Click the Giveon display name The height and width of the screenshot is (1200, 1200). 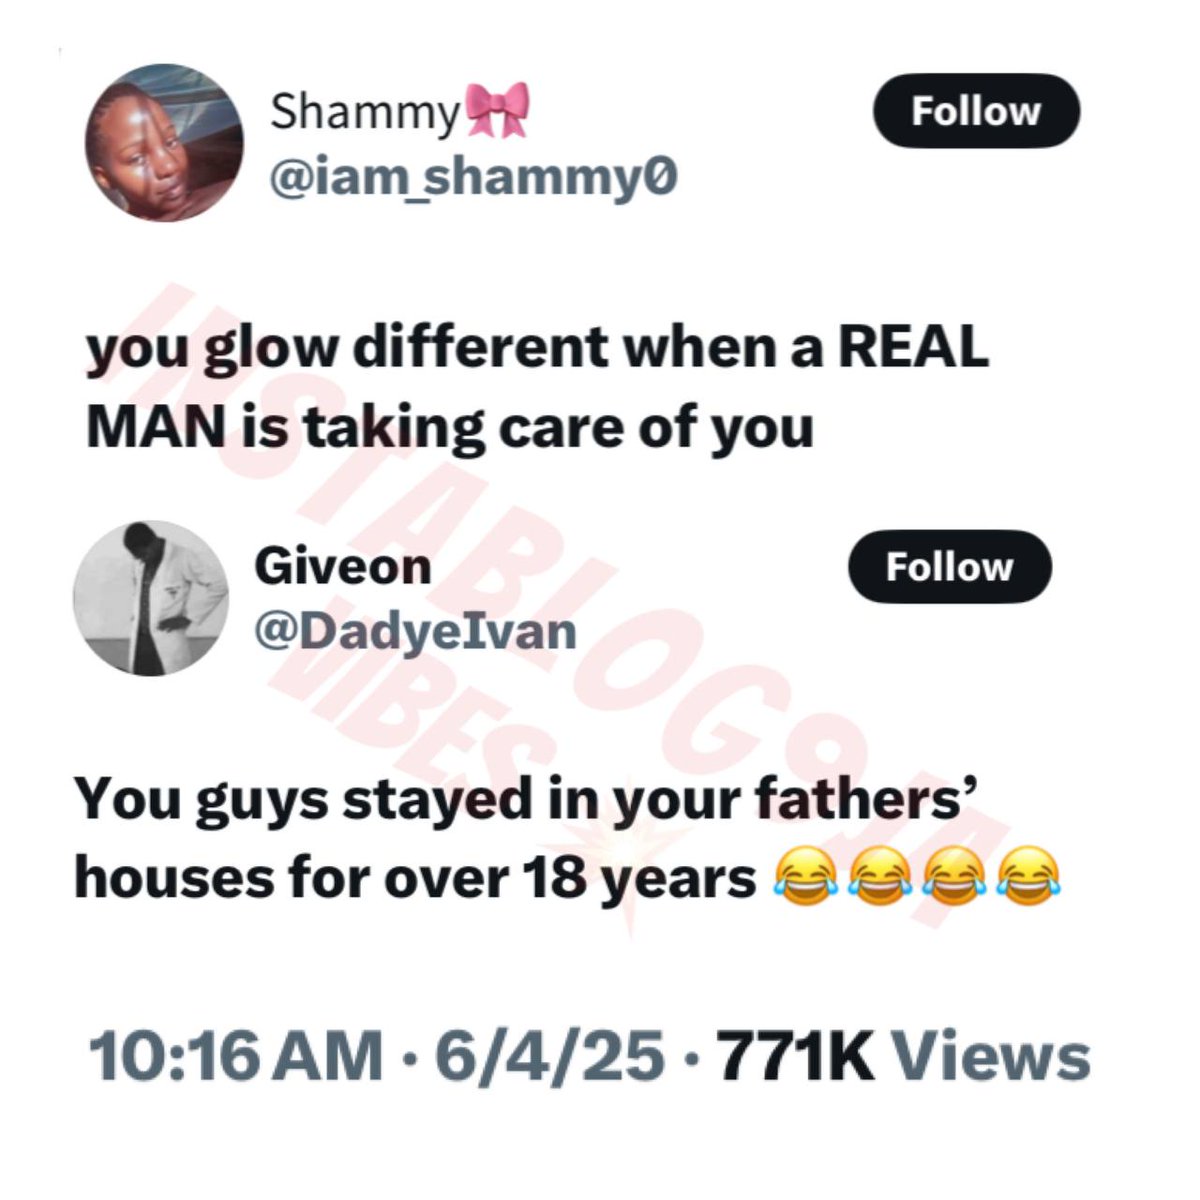(343, 567)
